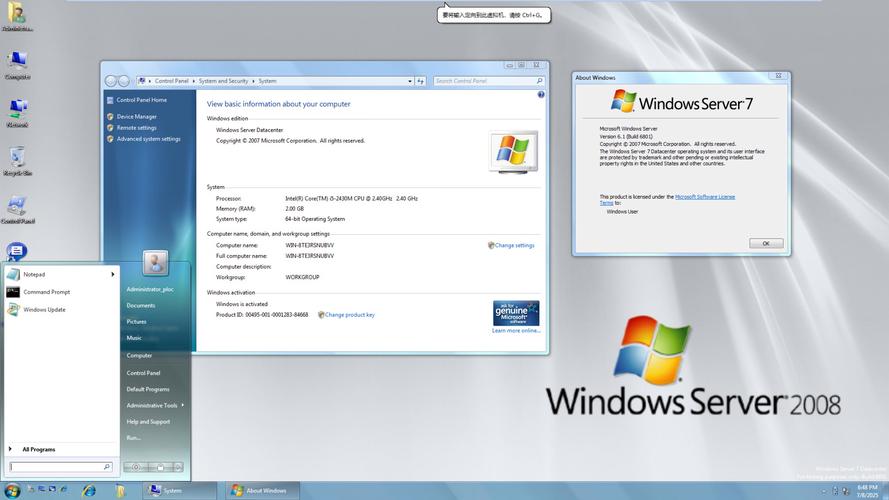
Task: Open the Control Panel desktop icon
Action: click(18, 209)
